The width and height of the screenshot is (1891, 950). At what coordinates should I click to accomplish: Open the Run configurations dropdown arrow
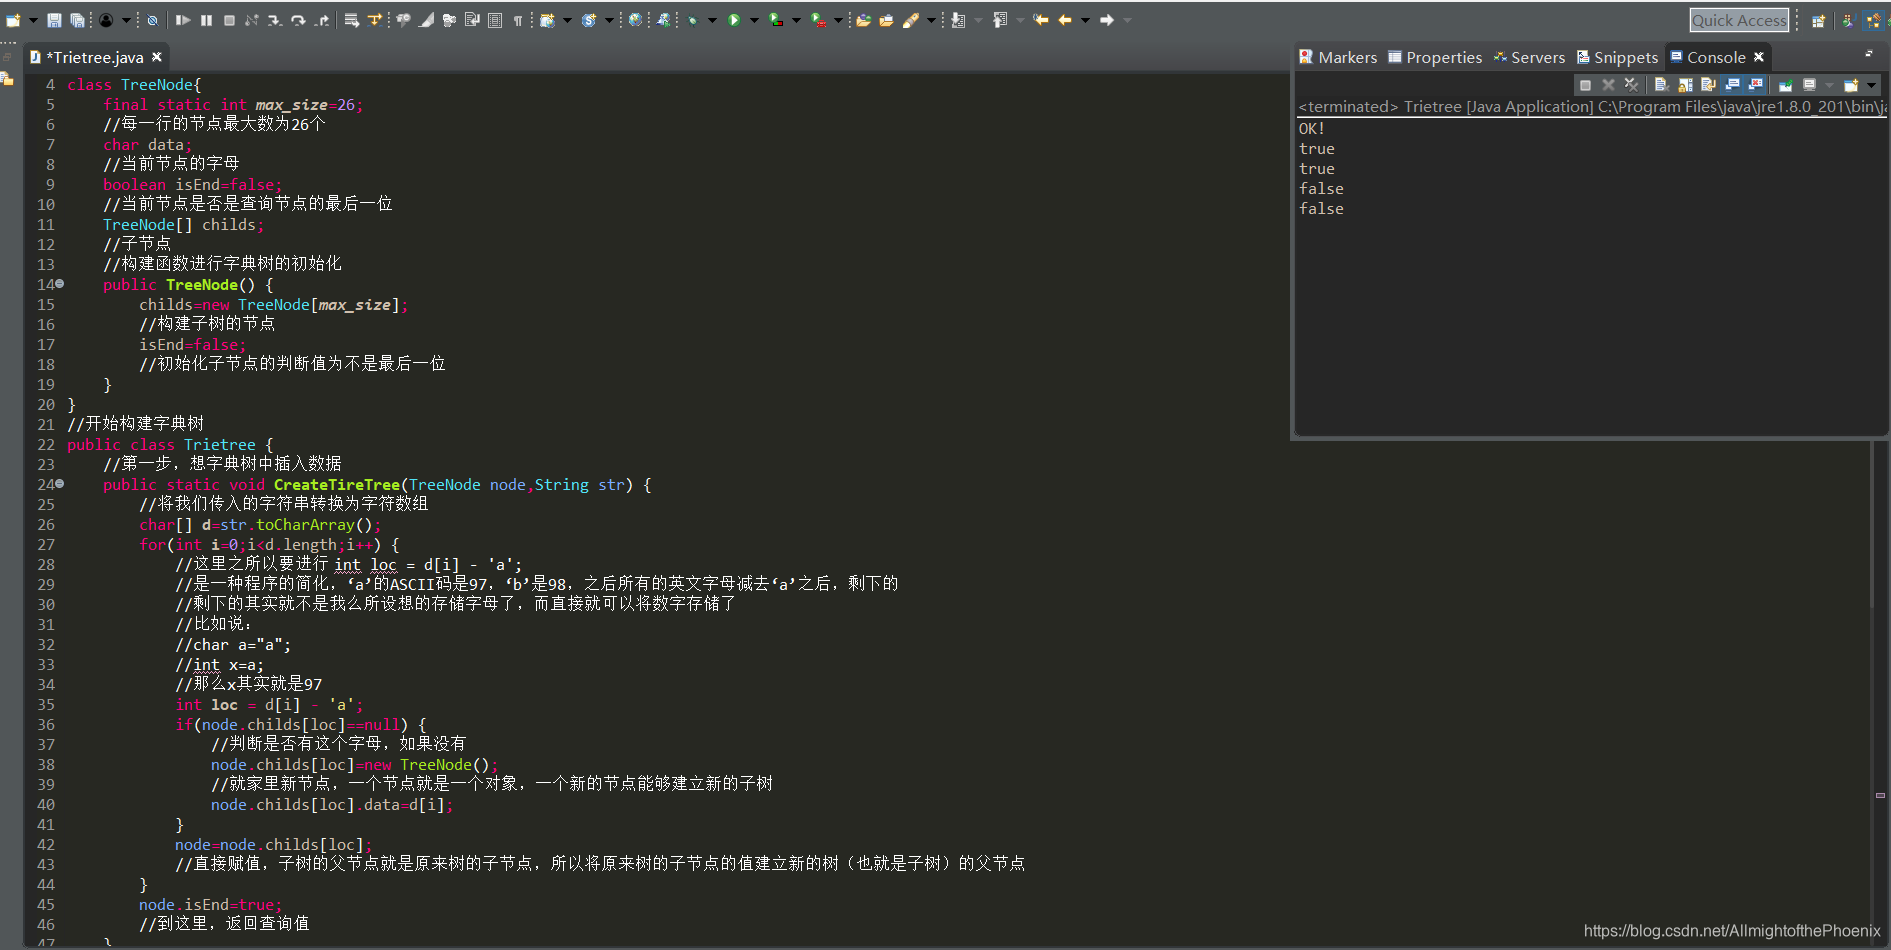point(754,20)
